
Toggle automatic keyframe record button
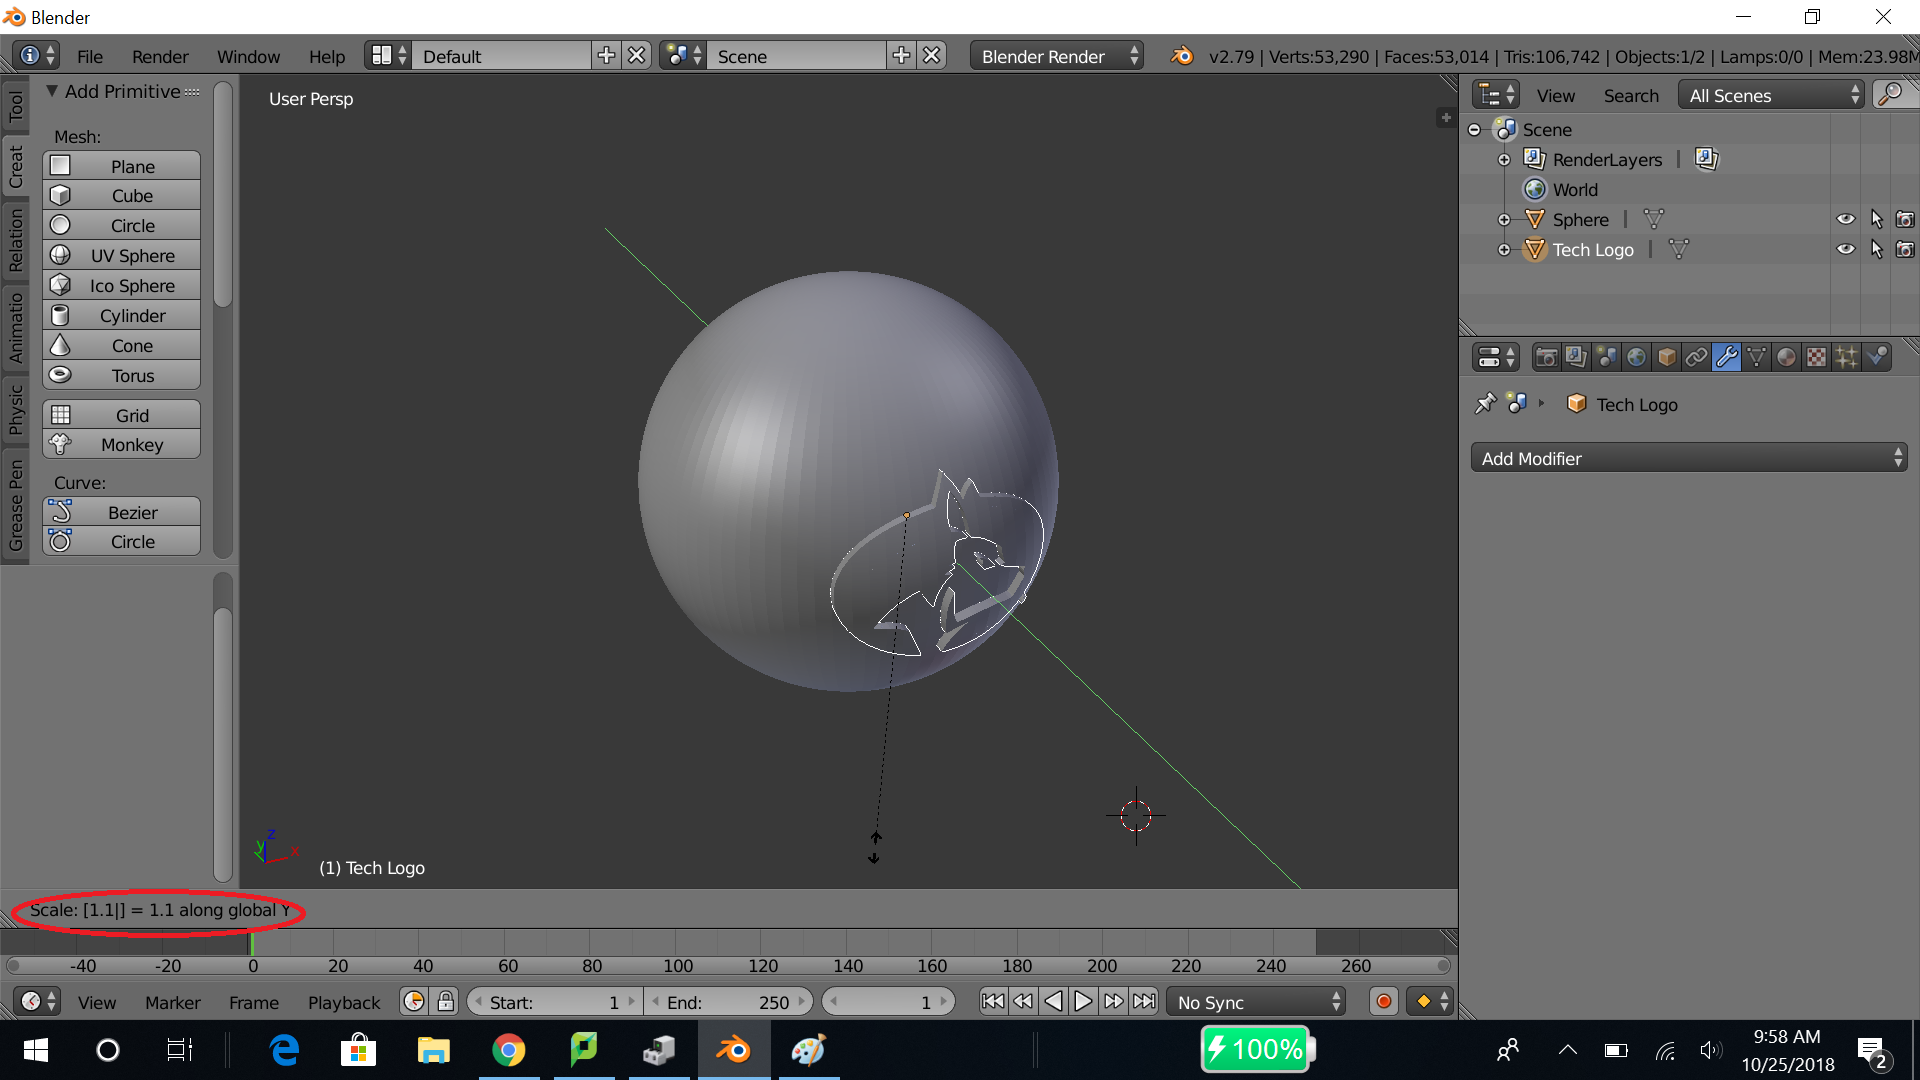1384,1001
